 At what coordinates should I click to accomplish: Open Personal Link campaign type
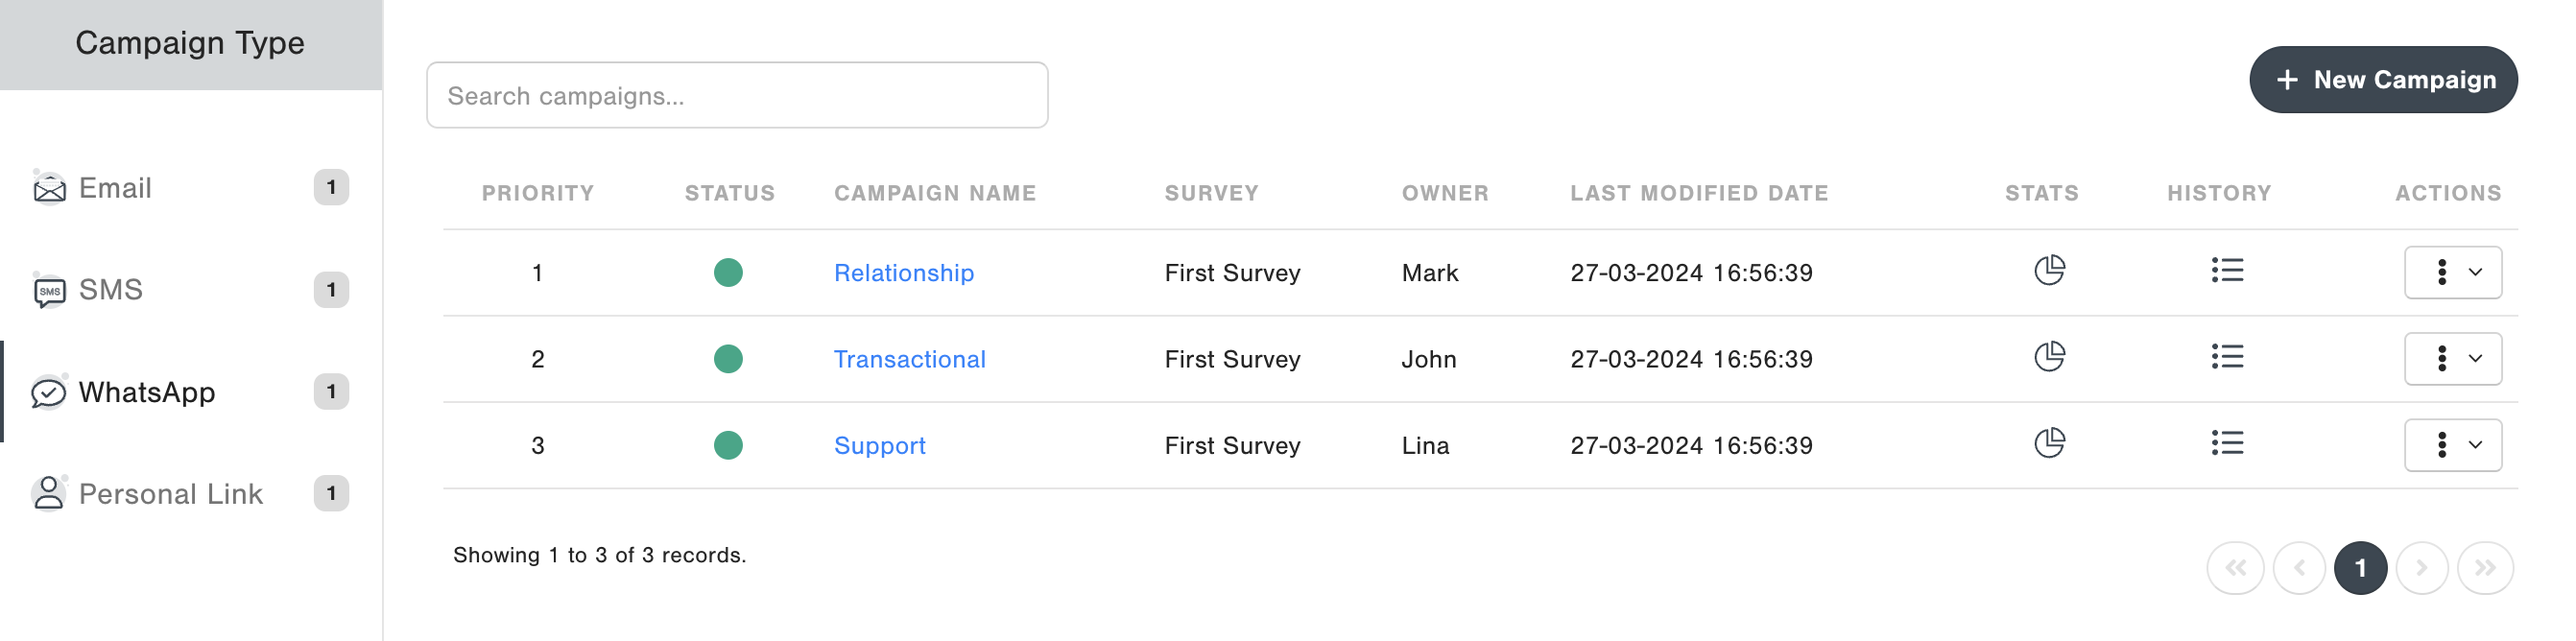click(x=170, y=494)
